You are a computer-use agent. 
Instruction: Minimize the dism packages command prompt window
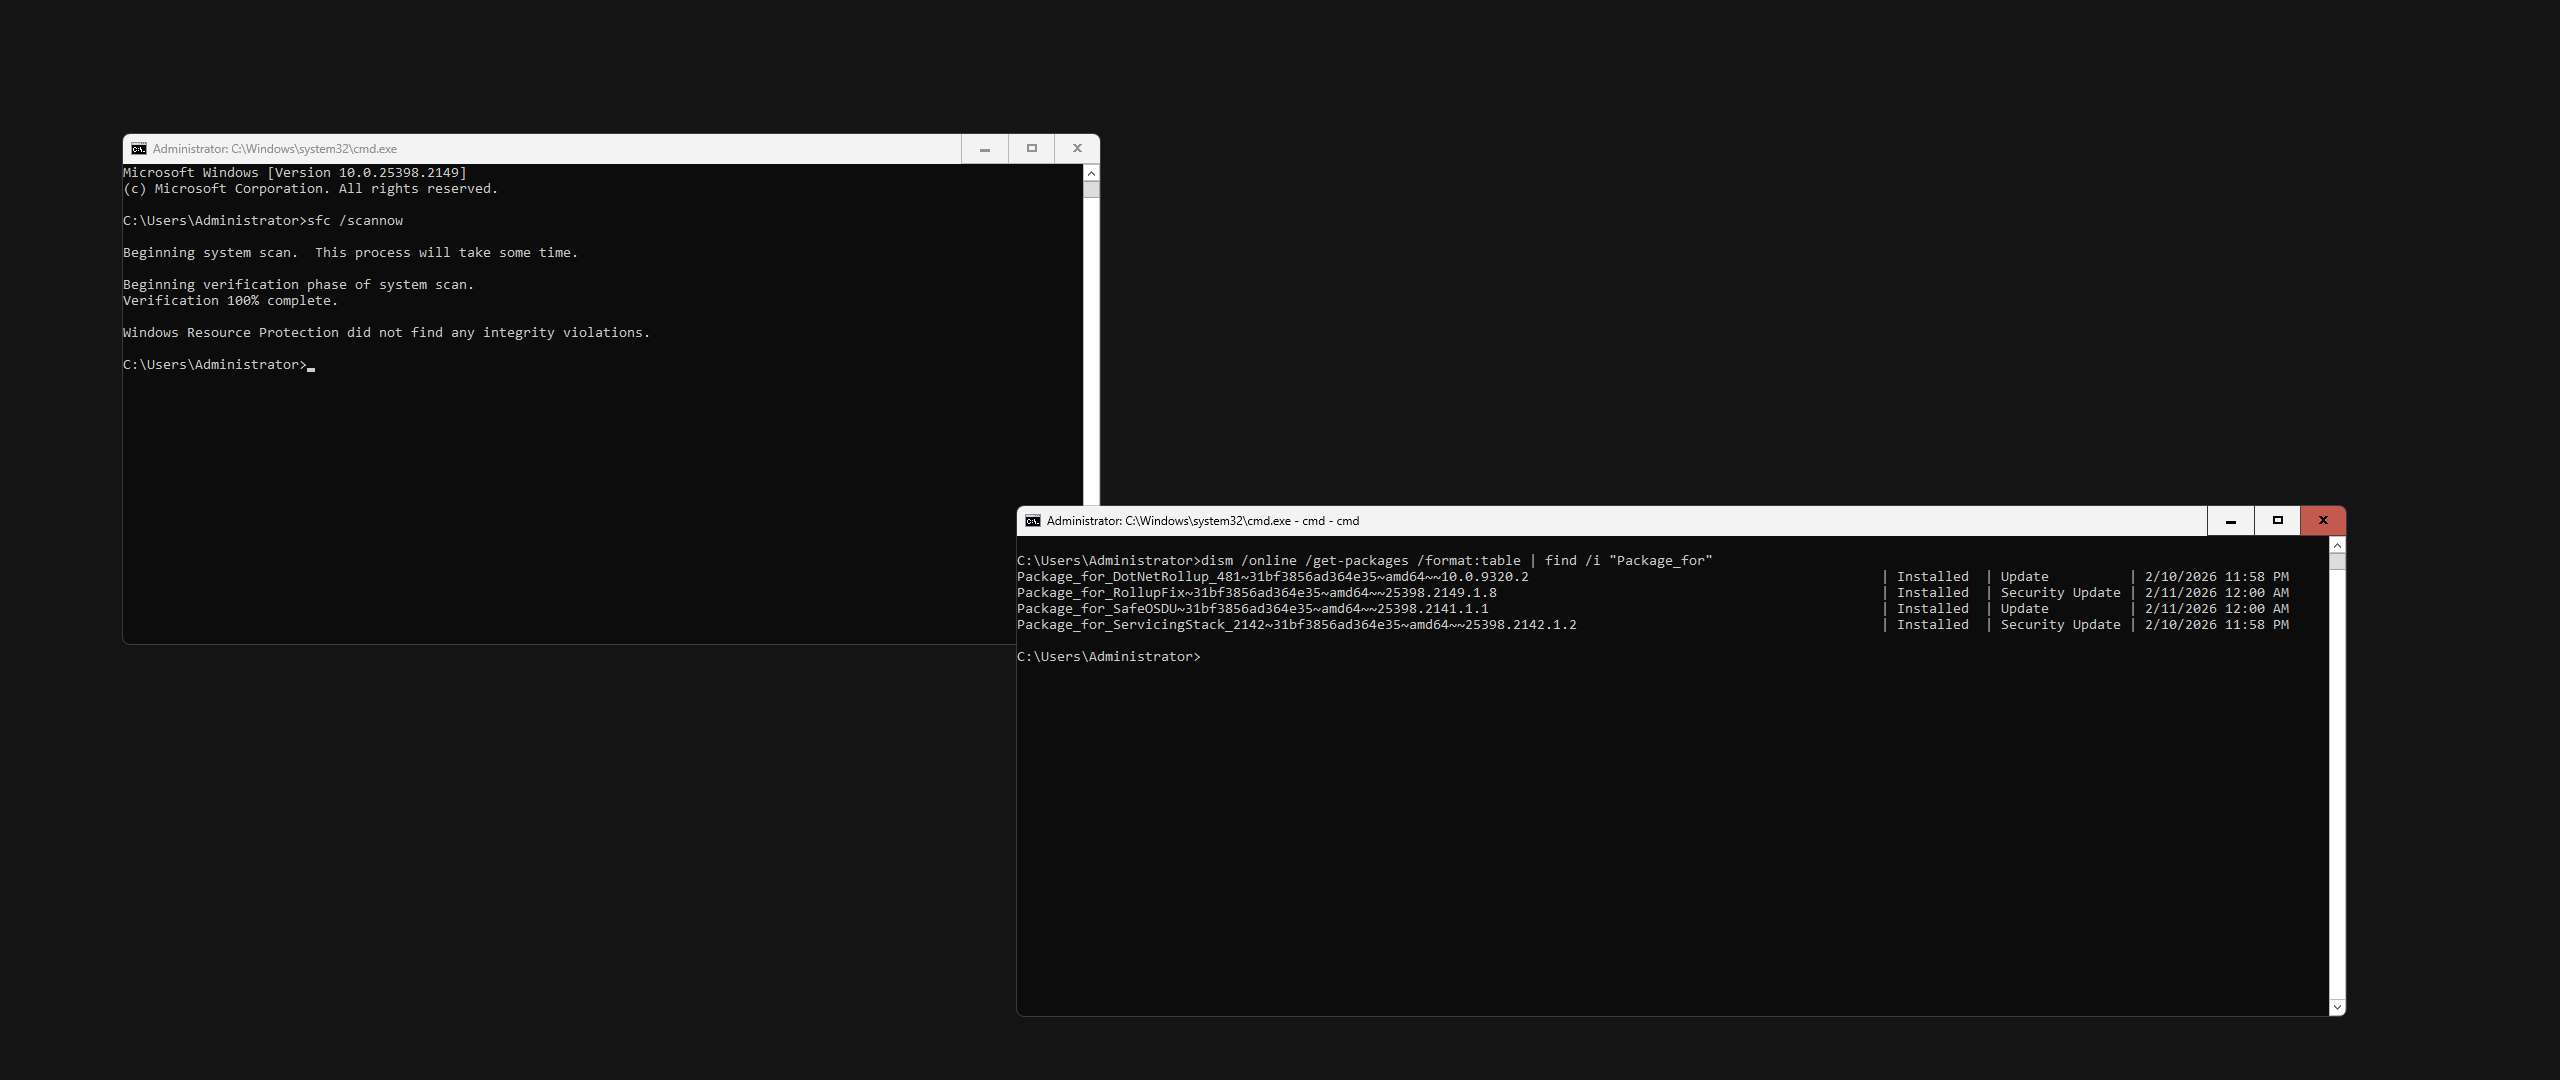coord(2230,521)
